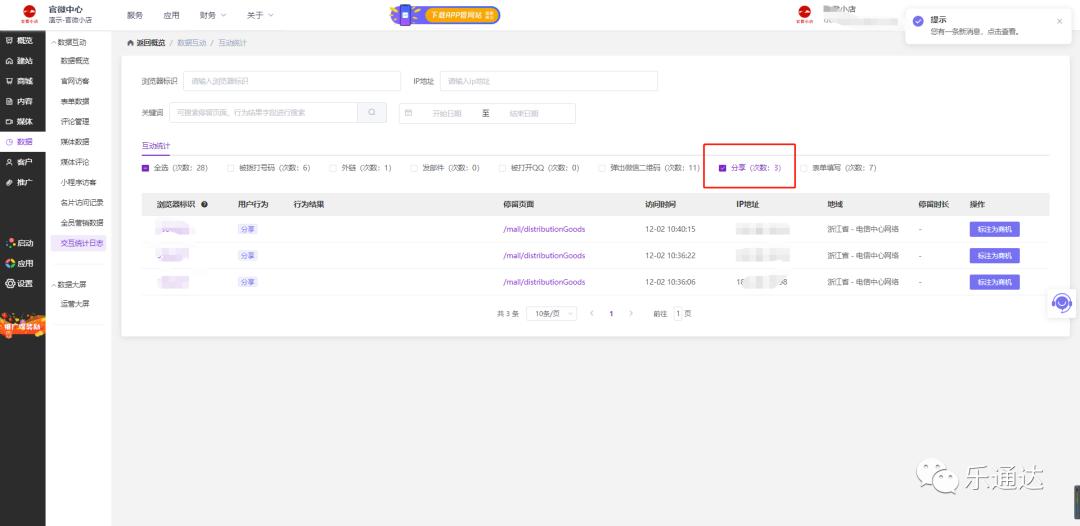Enable the 表单填写 filter checkbox
1080x526 pixels.
[804, 168]
